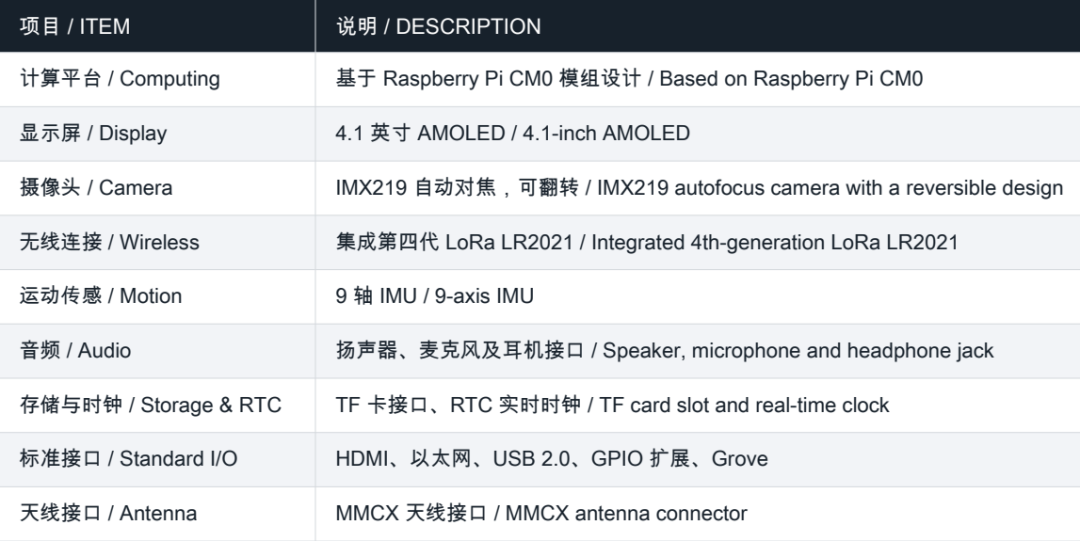This screenshot has width=1080, height=541.
Task: Select the Motion row label
Action: (x=101, y=296)
